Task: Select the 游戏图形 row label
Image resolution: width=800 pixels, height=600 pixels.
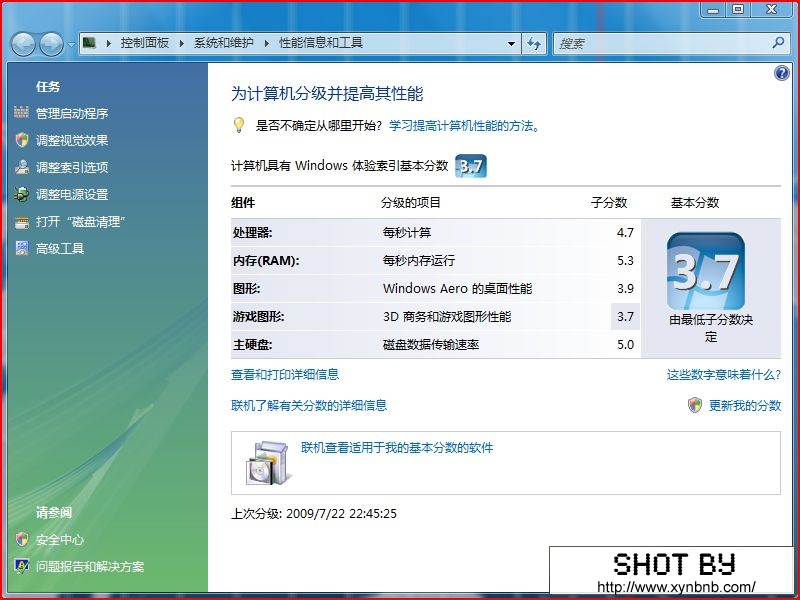Action: (258, 317)
